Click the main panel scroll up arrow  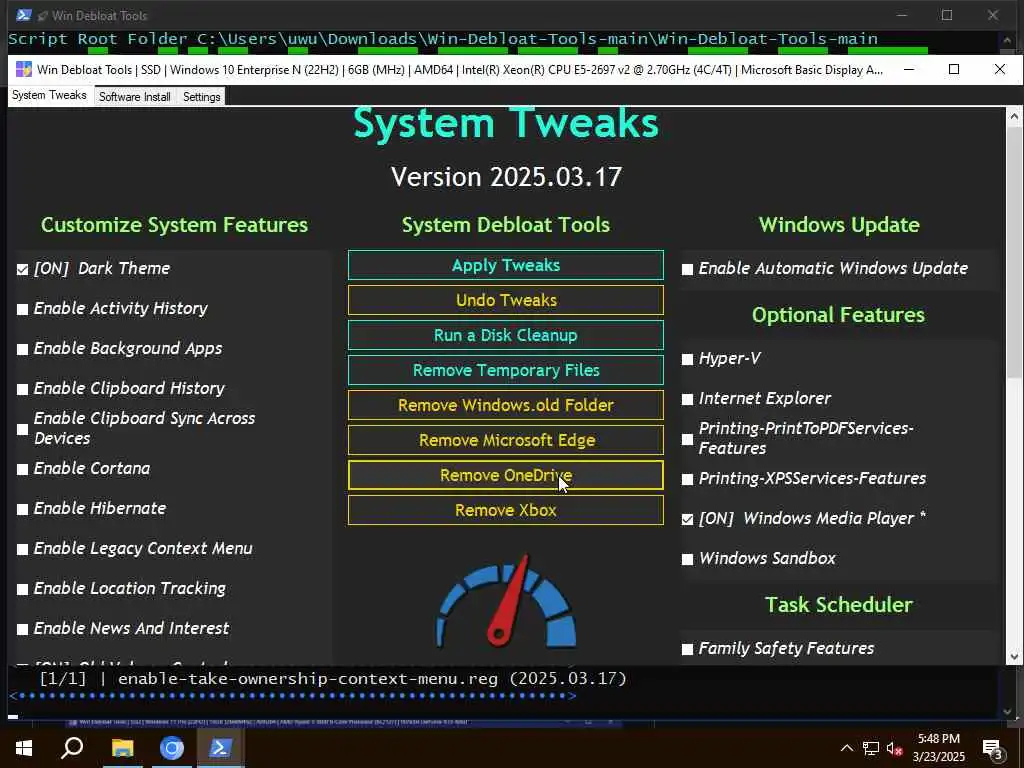click(1014, 116)
